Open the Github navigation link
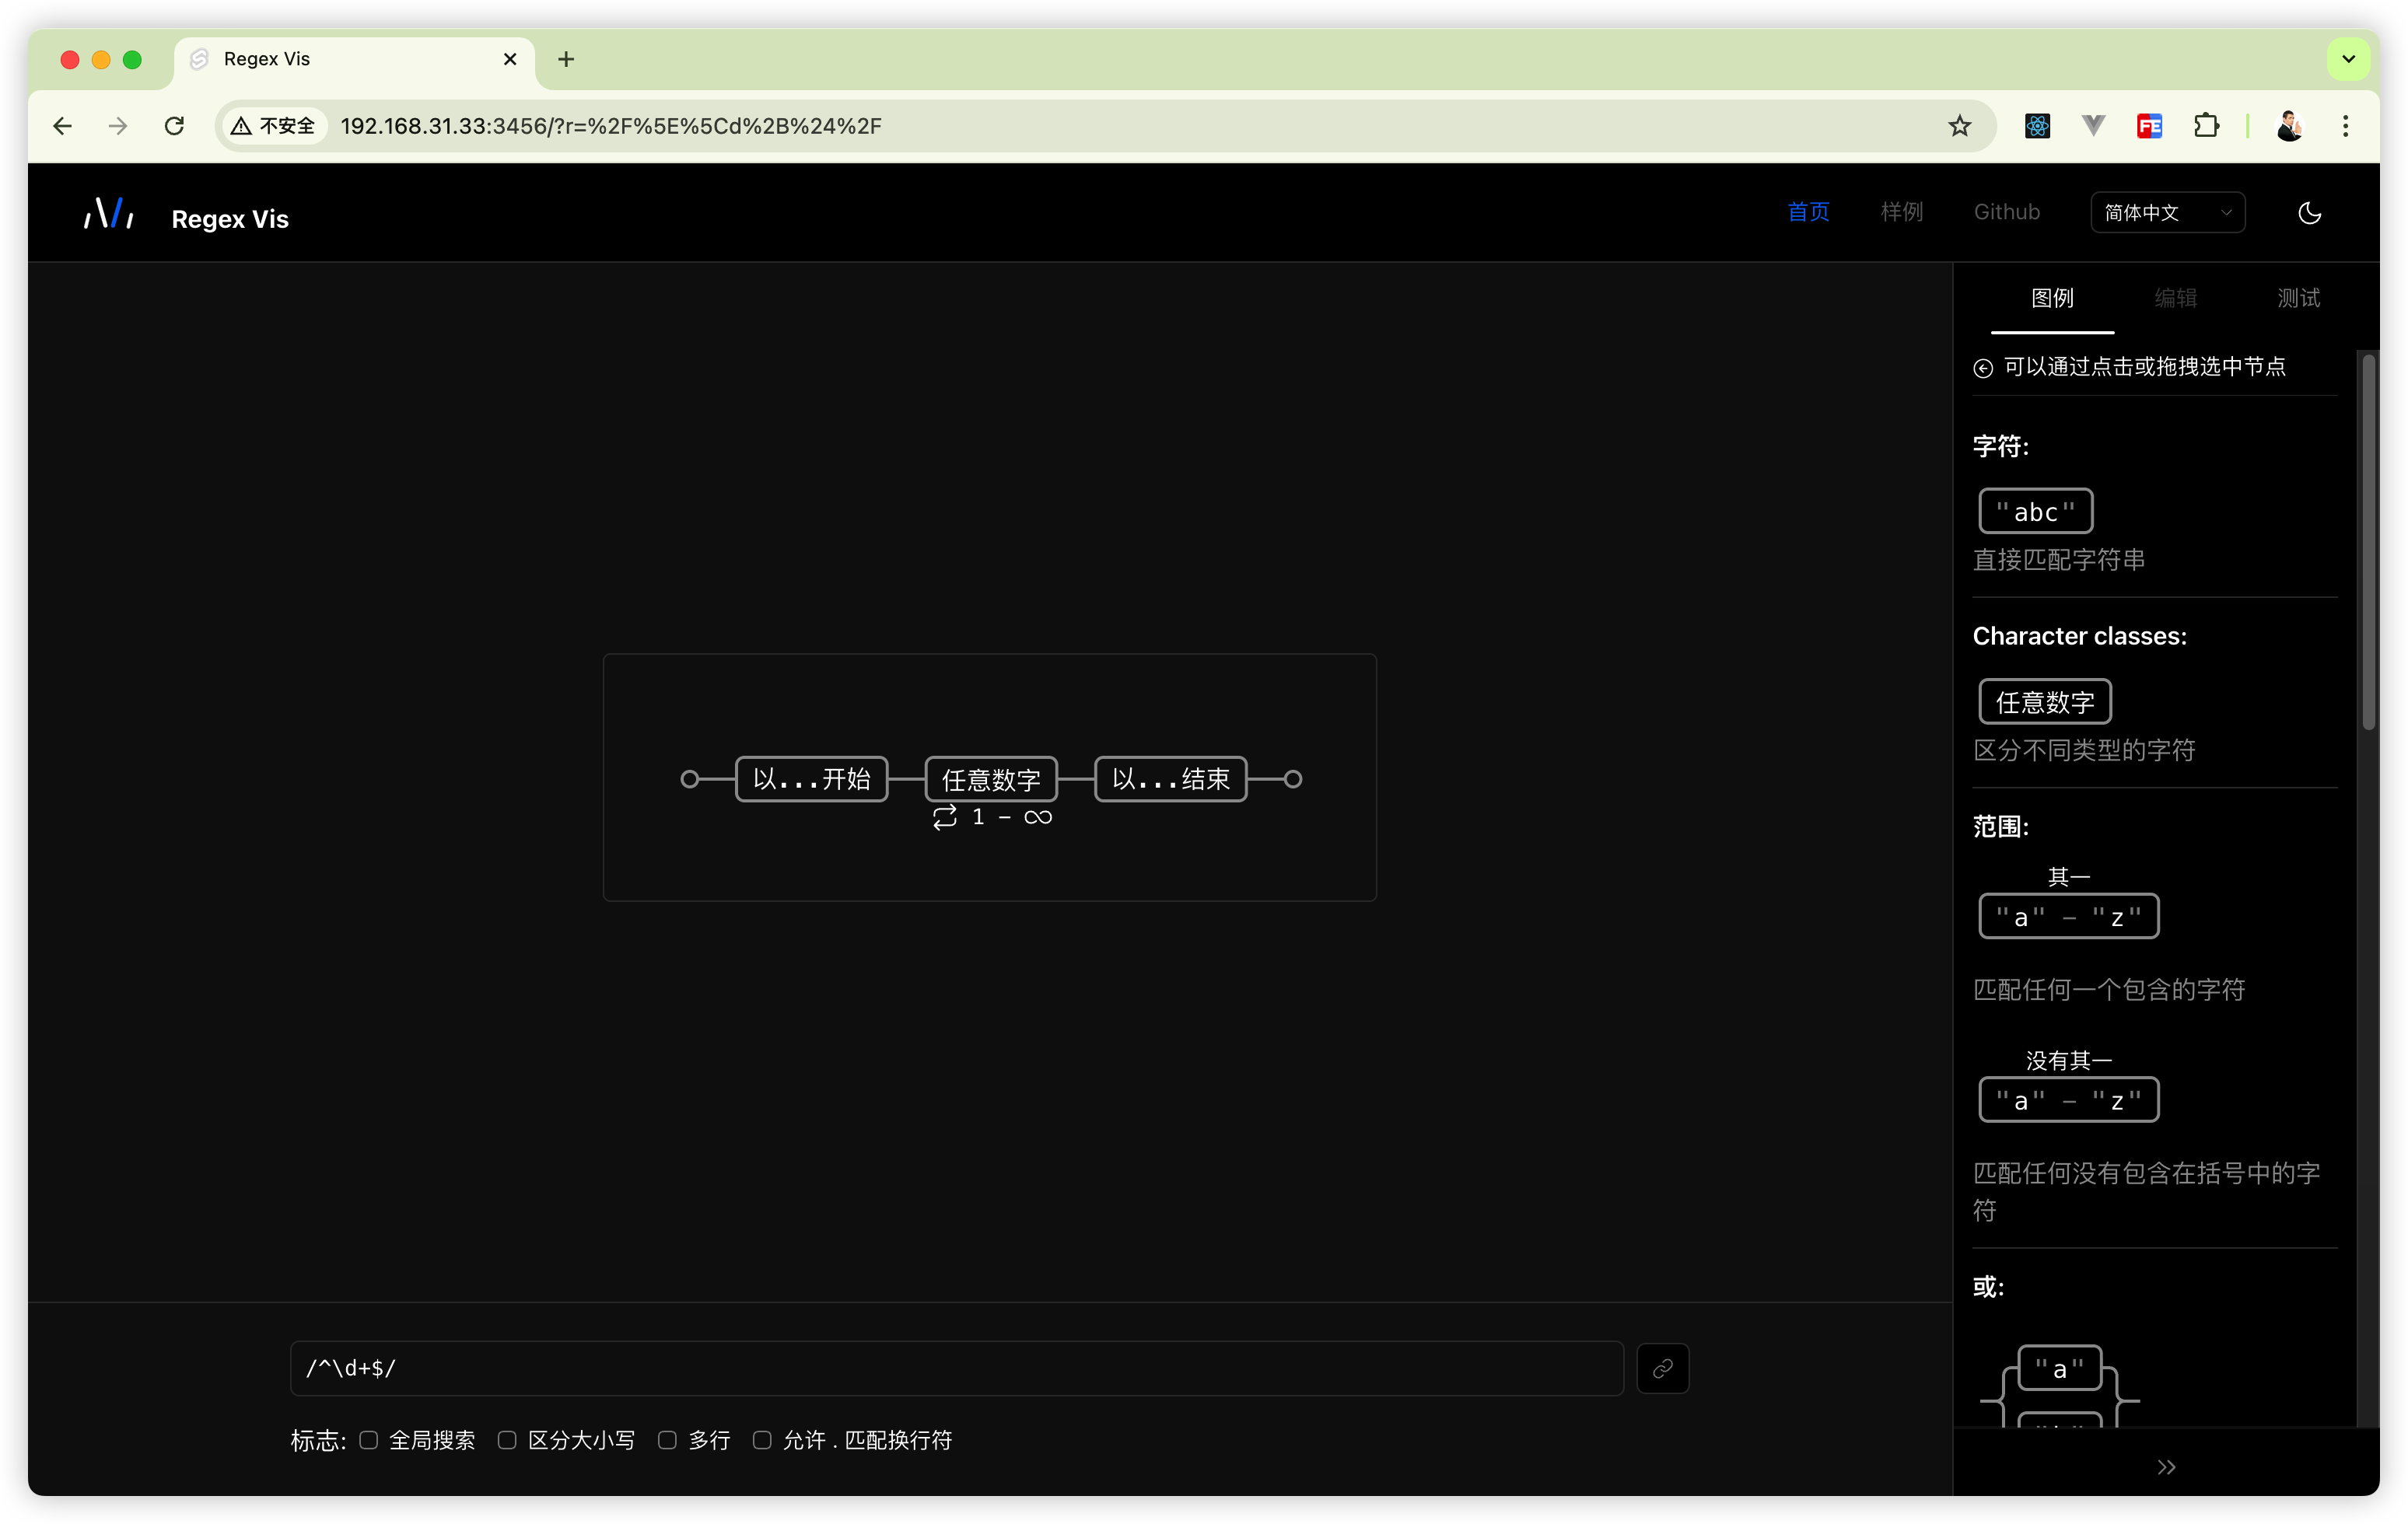This screenshot has width=2408, height=1524. (2006, 212)
